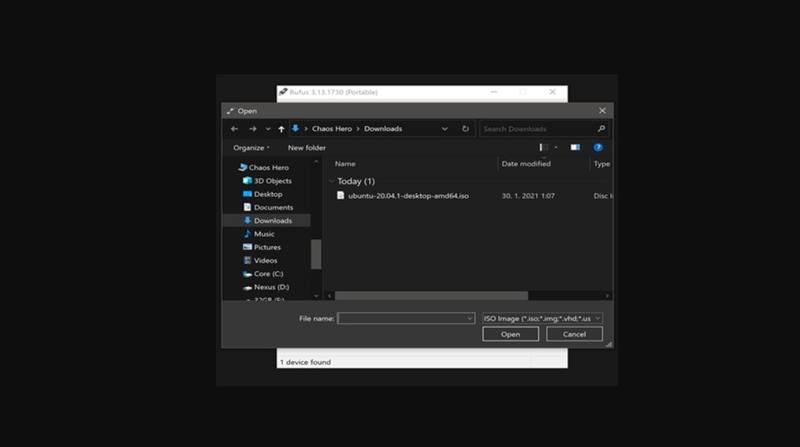The image size is (800, 447).
Task: Select Chaos Hero in the address path
Action: click(x=332, y=129)
